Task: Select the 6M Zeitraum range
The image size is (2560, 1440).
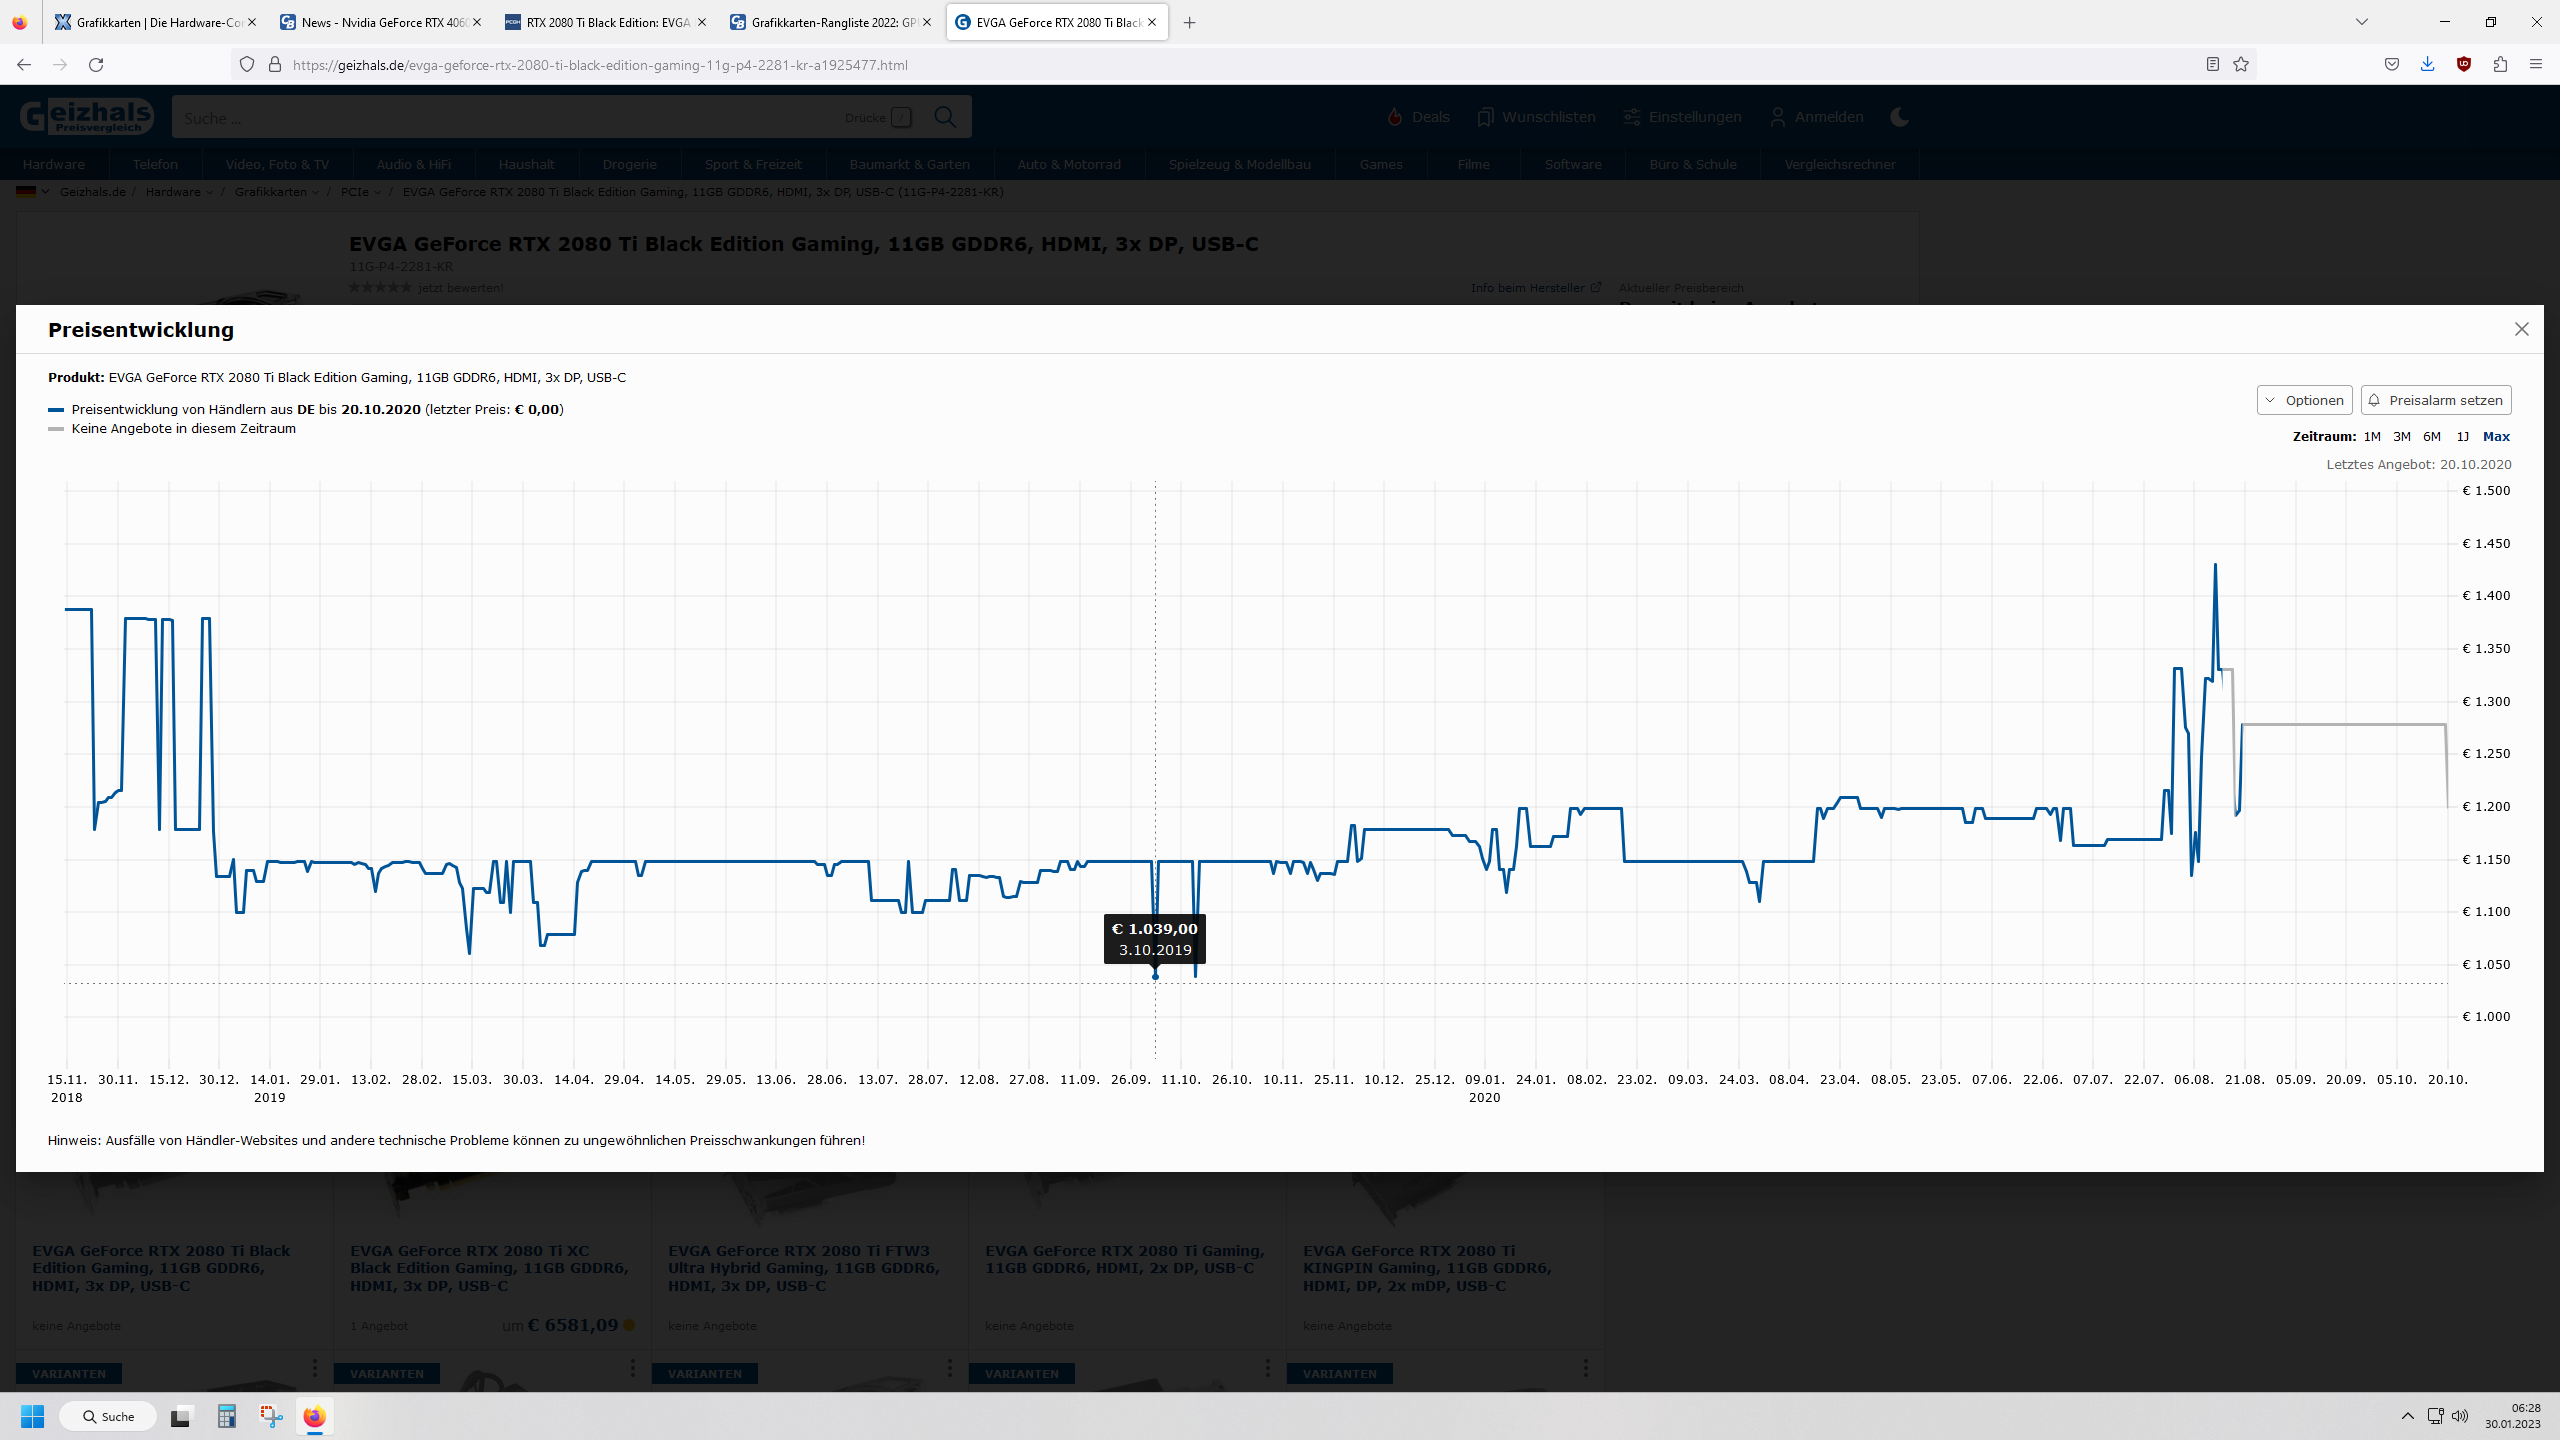Action: click(2432, 436)
